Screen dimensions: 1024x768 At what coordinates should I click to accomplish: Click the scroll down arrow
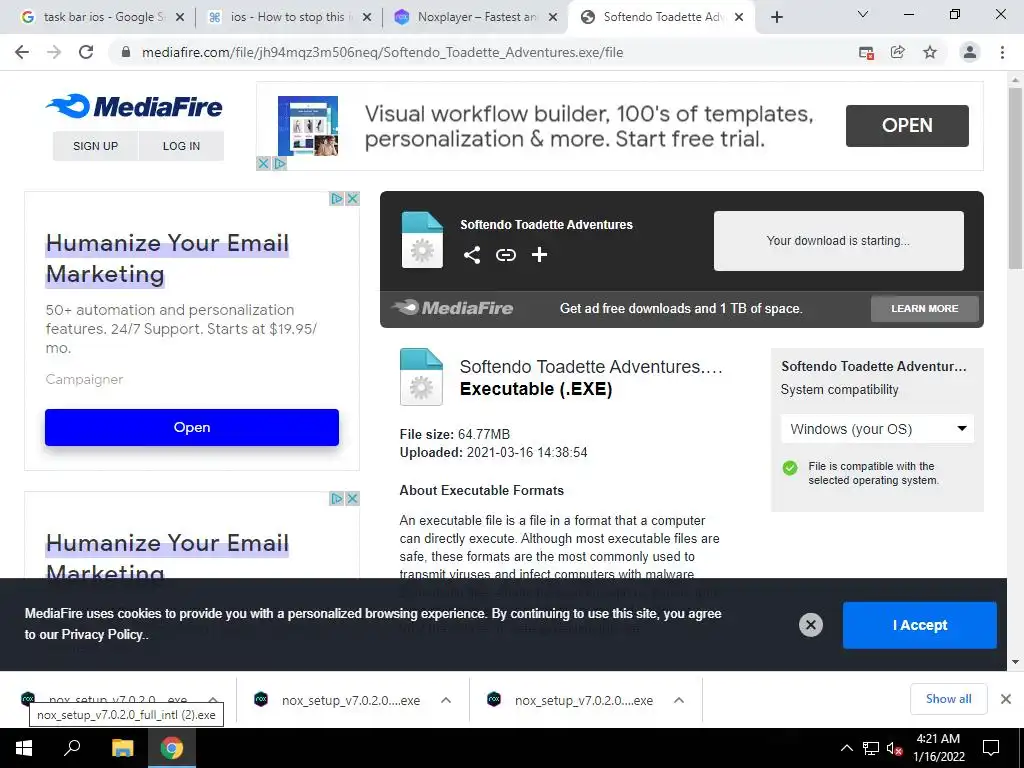click(x=1015, y=662)
